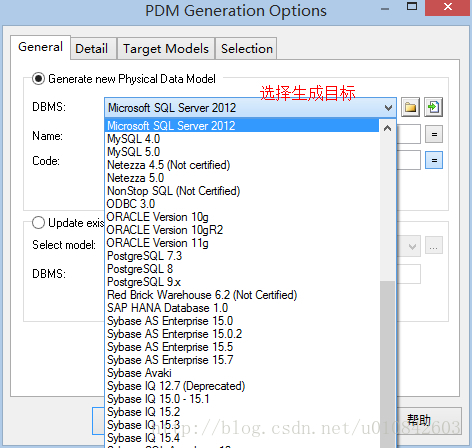Image resolution: width=472 pixels, height=448 pixels.
Task: Choose Sybase AS Enterprise 15.0.2
Action: click(242, 334)
